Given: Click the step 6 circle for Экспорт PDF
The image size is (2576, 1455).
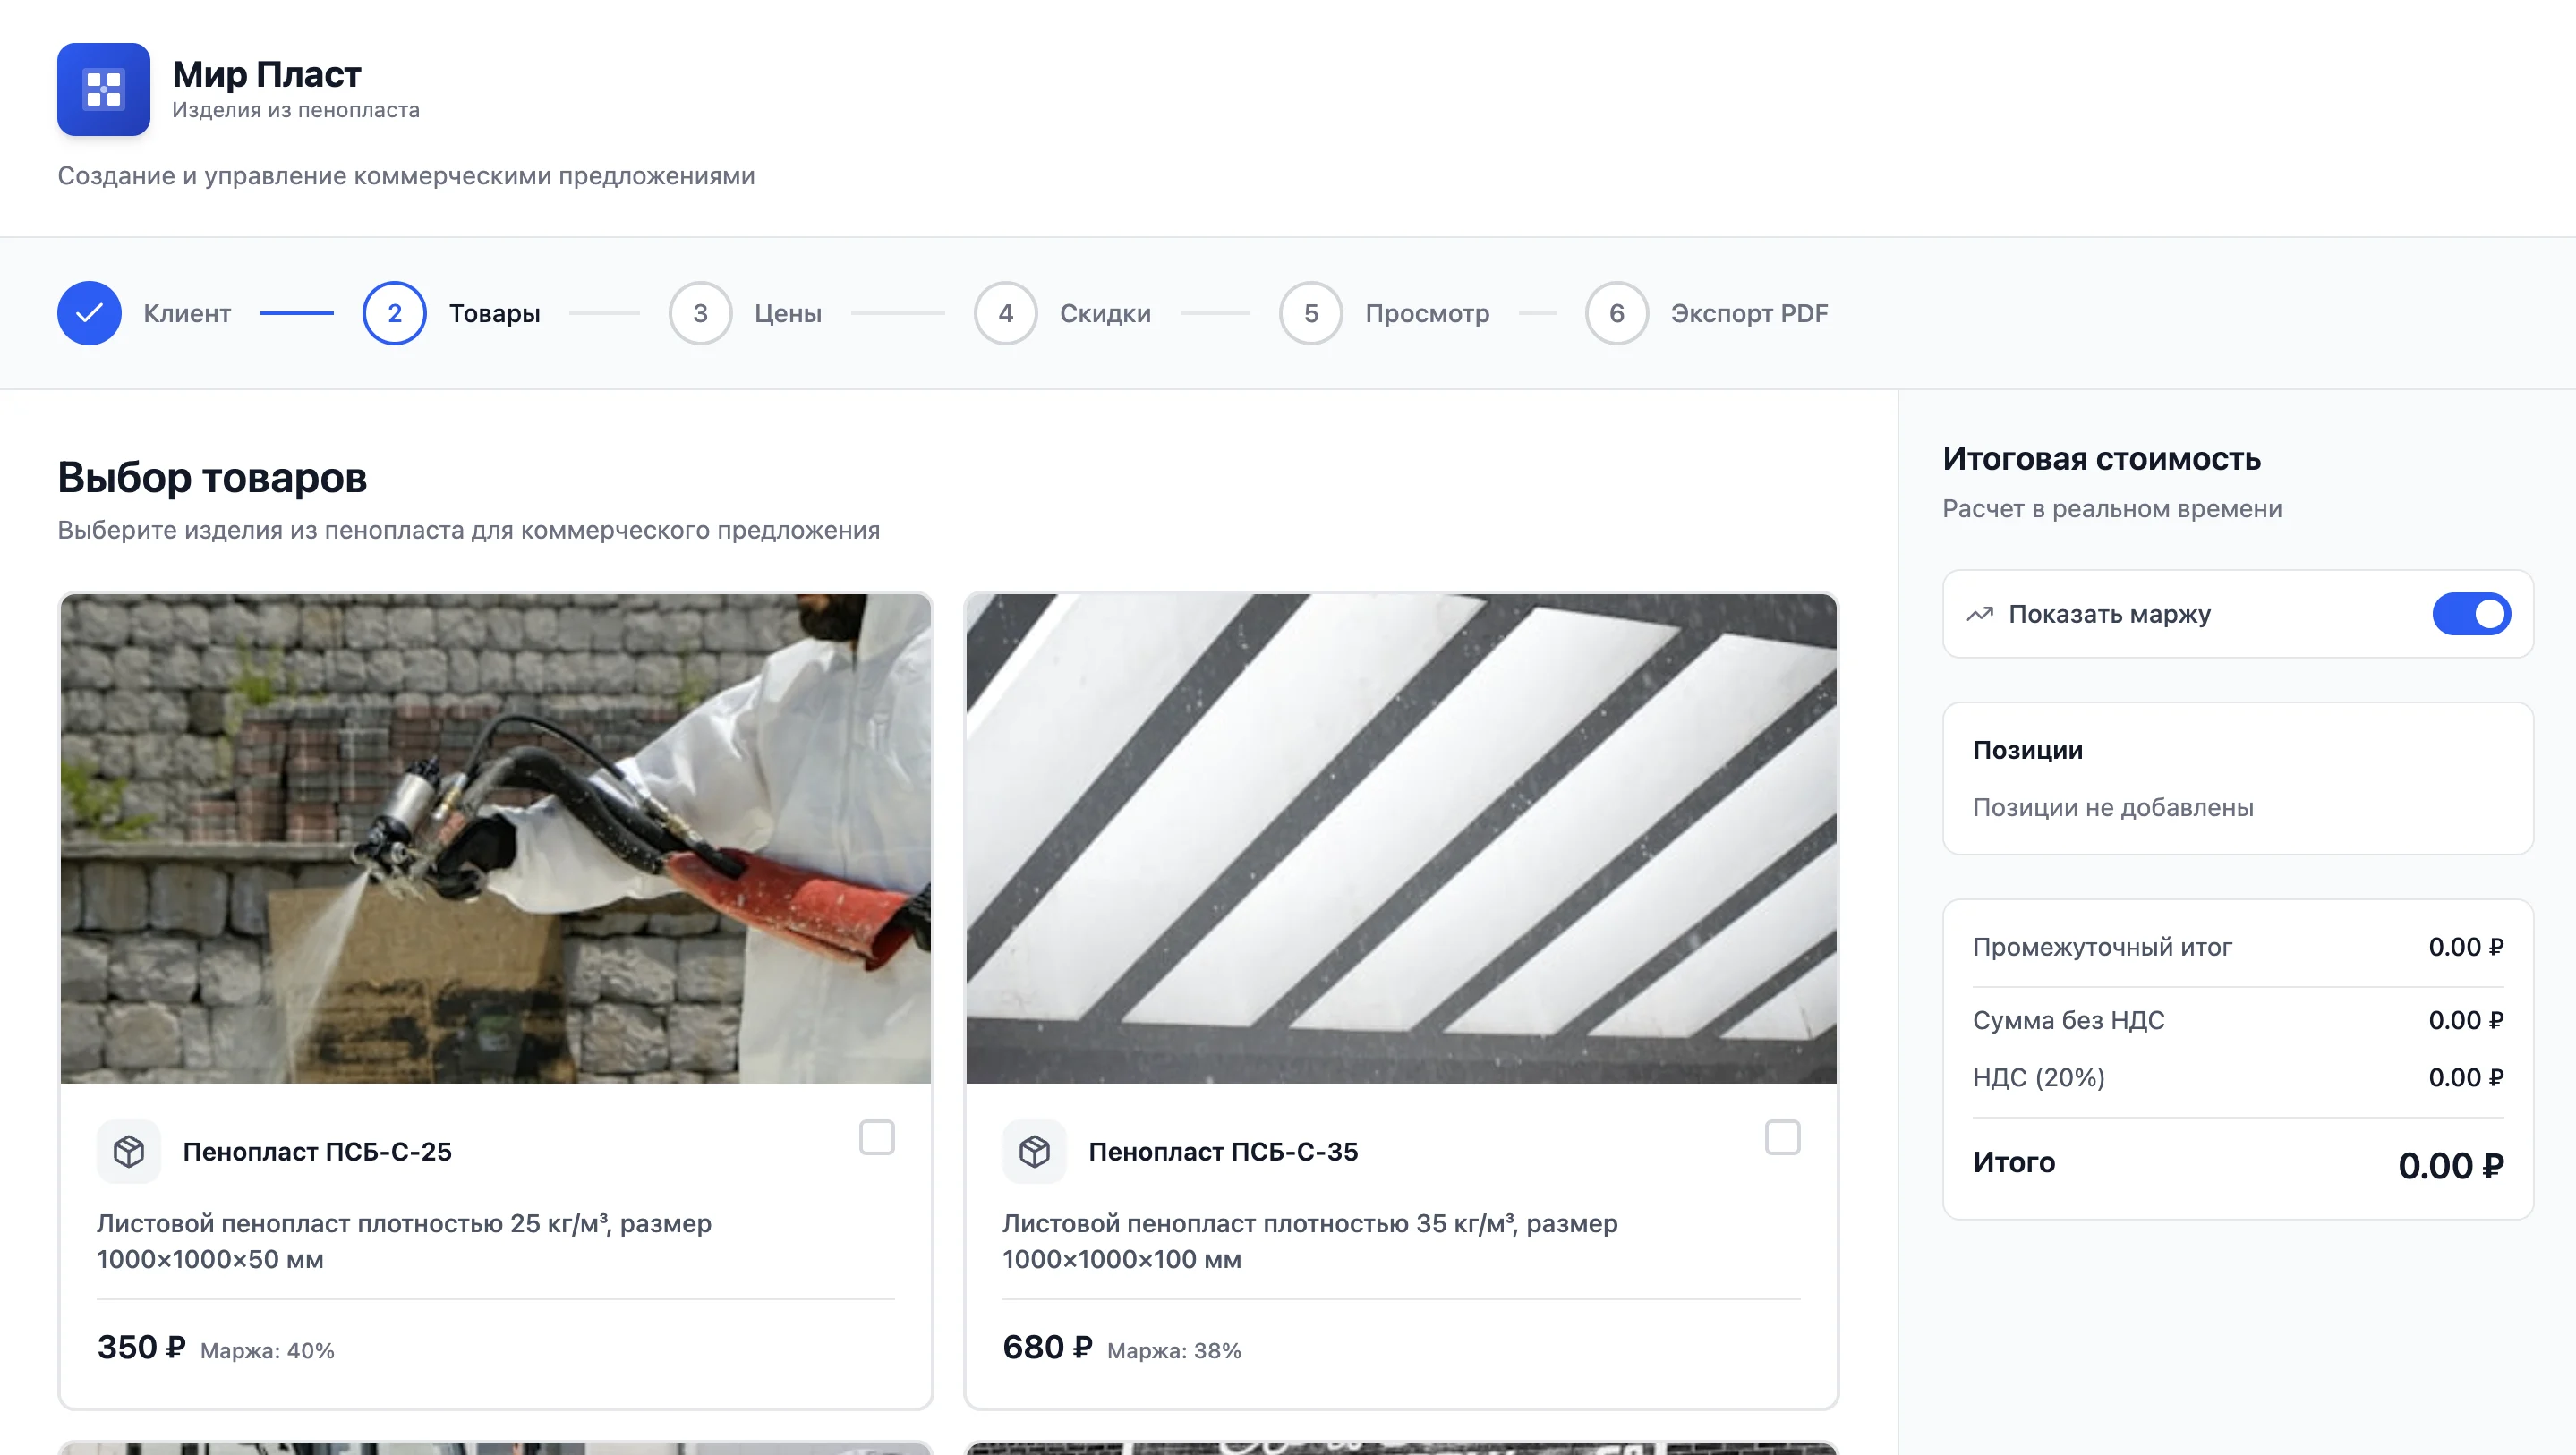Looking at the screenshot, I should coord(1616,313).
